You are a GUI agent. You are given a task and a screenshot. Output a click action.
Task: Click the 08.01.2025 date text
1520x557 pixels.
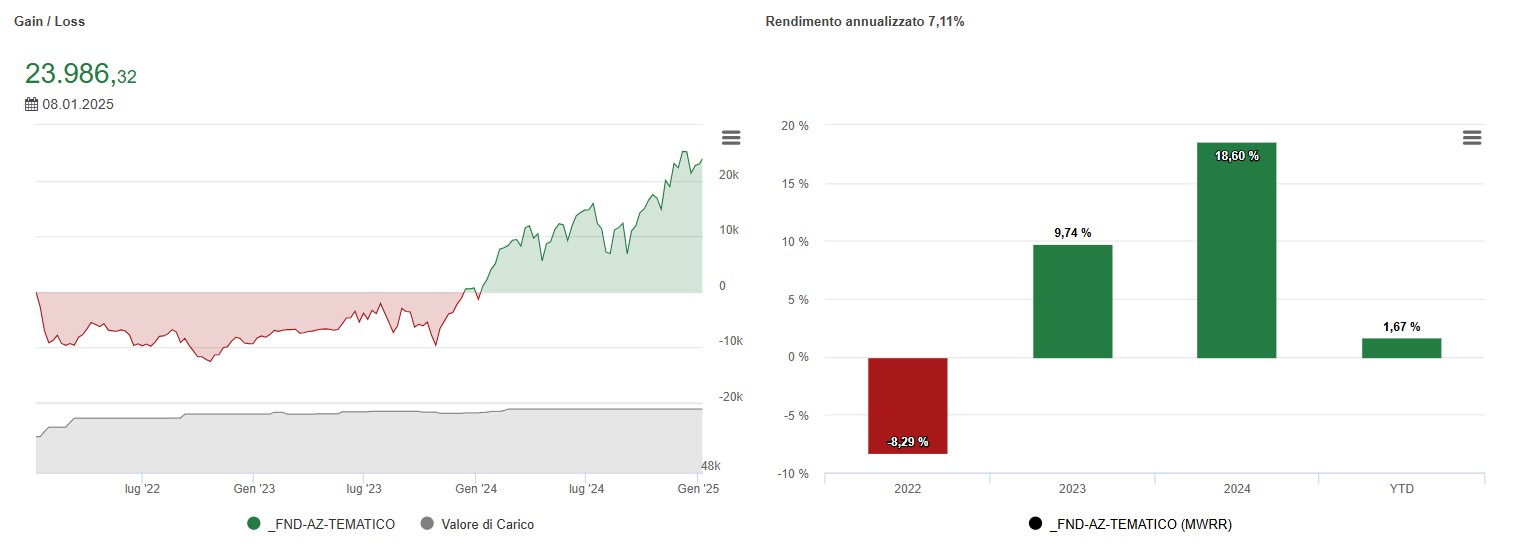pos(78,104)
